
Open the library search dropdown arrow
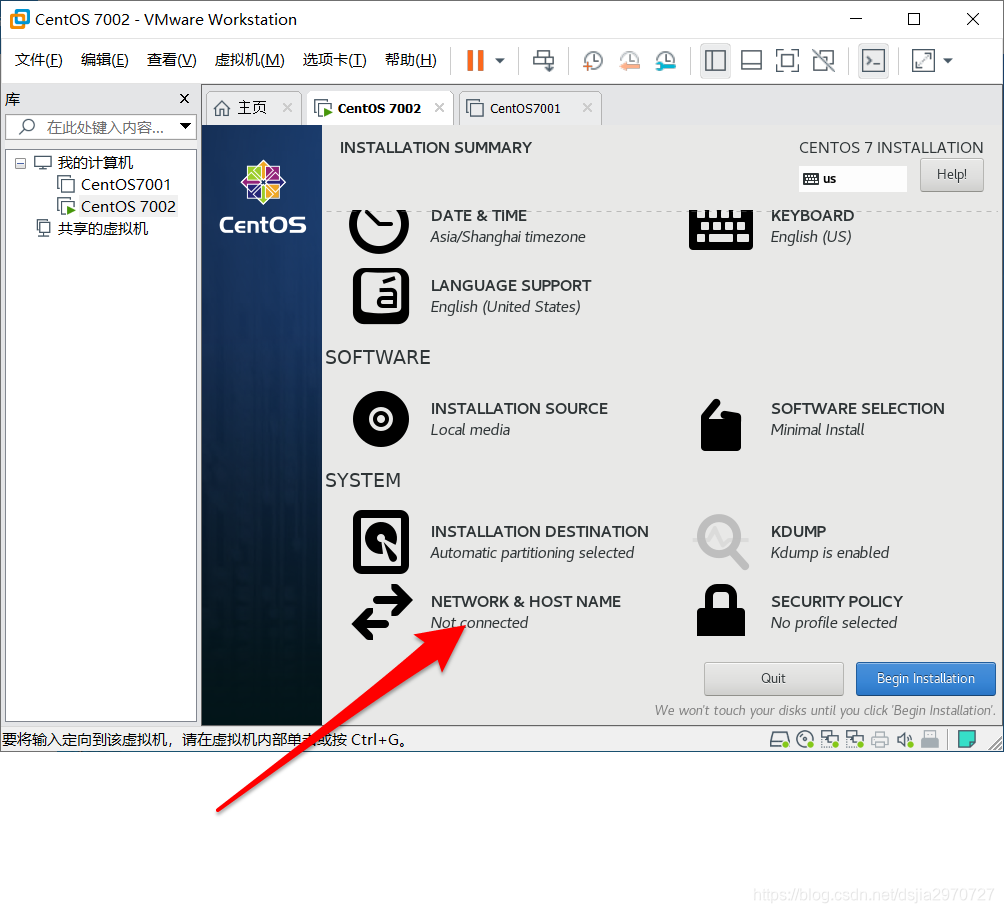[186, 126]
